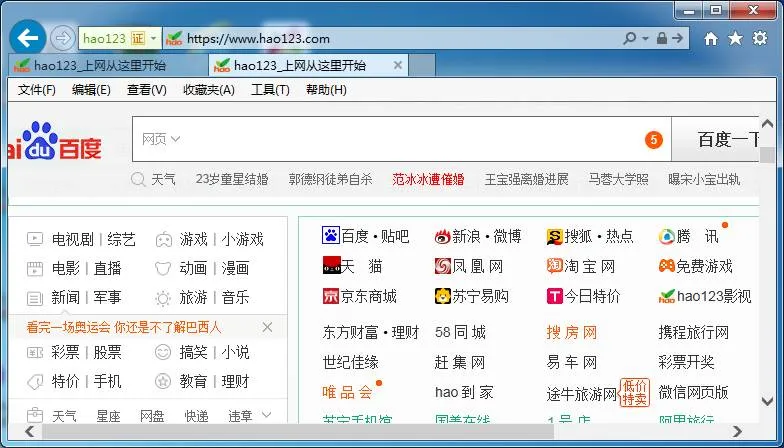
Task: Switch to the first hao123 tab
Action: tap(108, 66)
